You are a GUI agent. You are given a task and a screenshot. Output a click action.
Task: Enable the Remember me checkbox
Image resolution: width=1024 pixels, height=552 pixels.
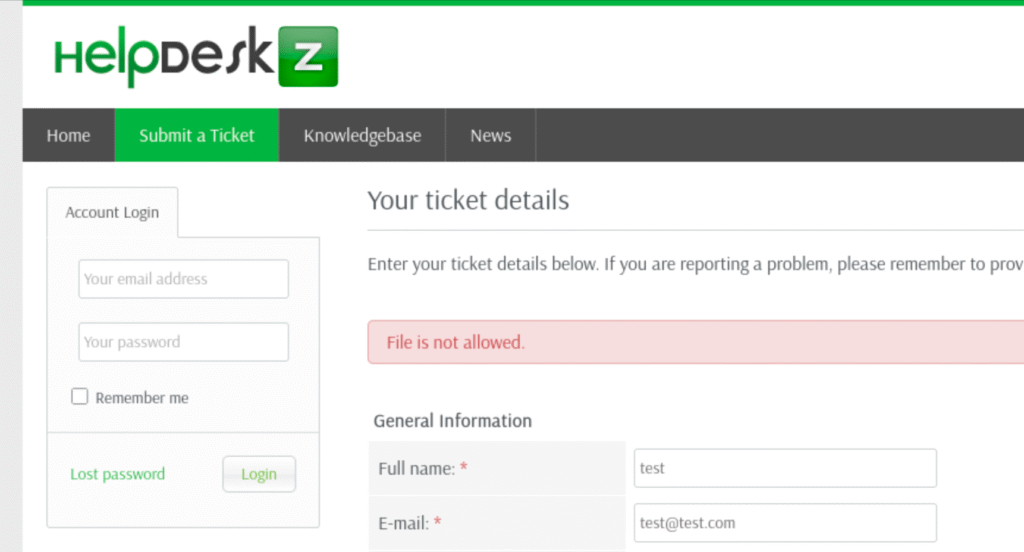80,397
